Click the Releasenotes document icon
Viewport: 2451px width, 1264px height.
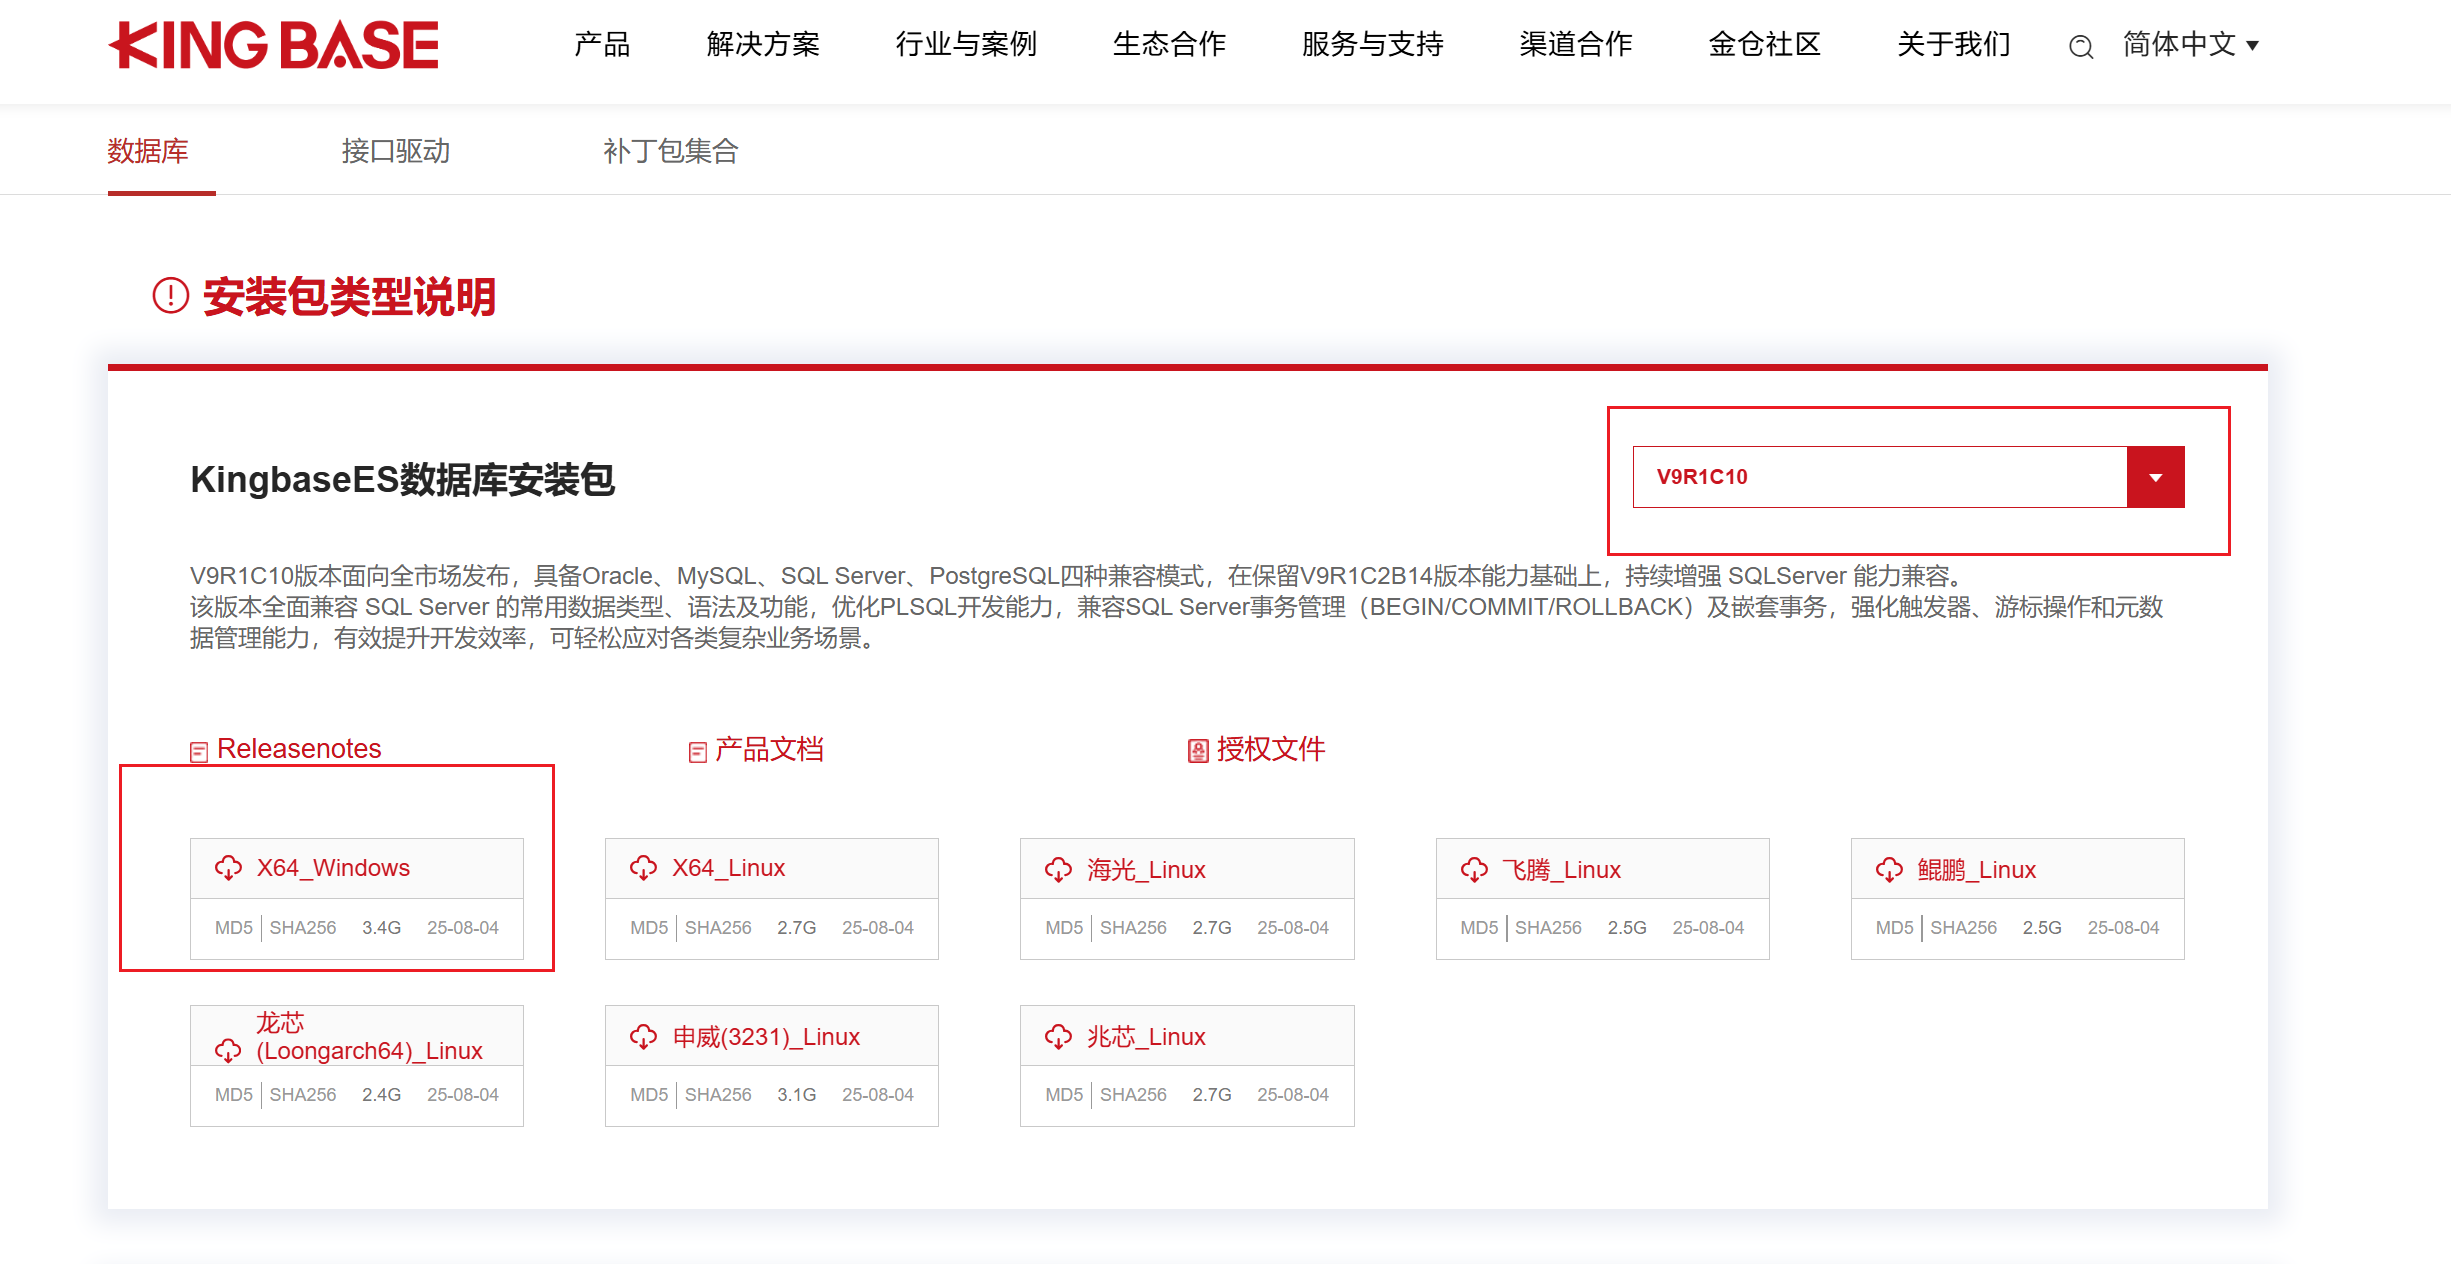pyautogui.click(x=199, y=751)
